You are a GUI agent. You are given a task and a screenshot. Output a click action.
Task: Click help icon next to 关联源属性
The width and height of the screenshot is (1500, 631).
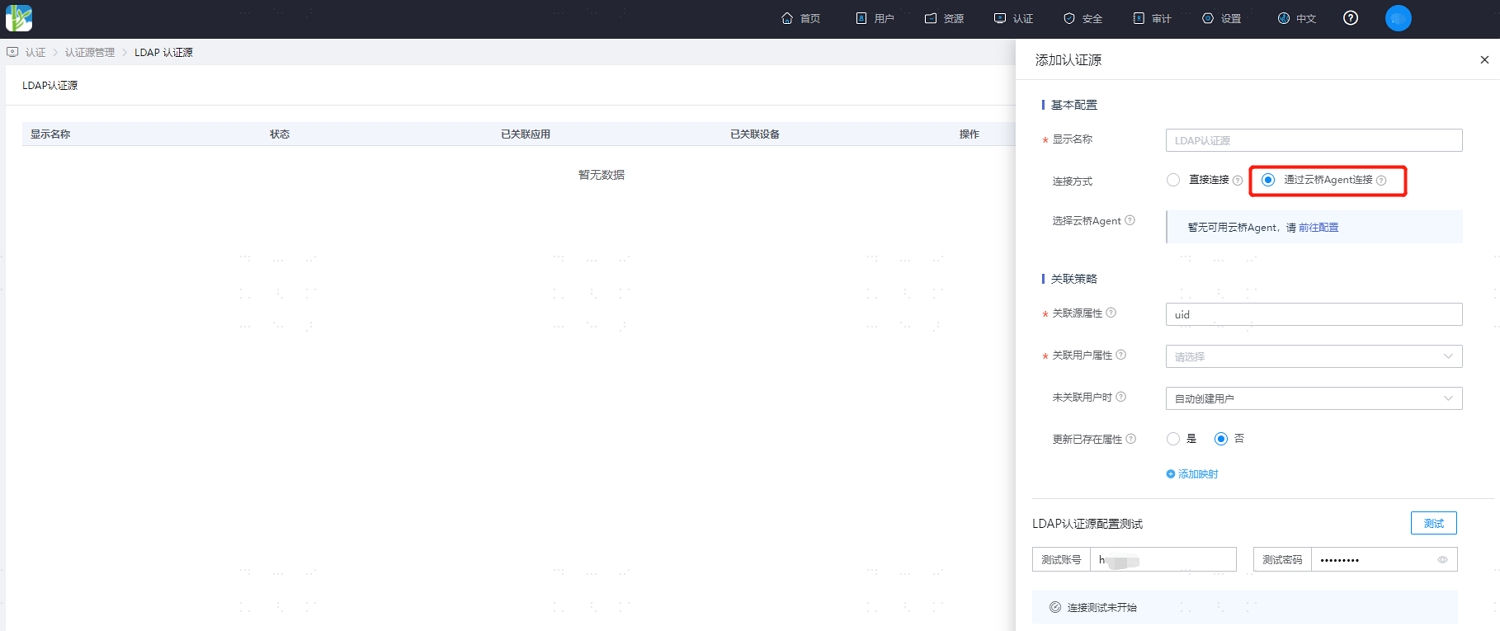point(1111,313)
